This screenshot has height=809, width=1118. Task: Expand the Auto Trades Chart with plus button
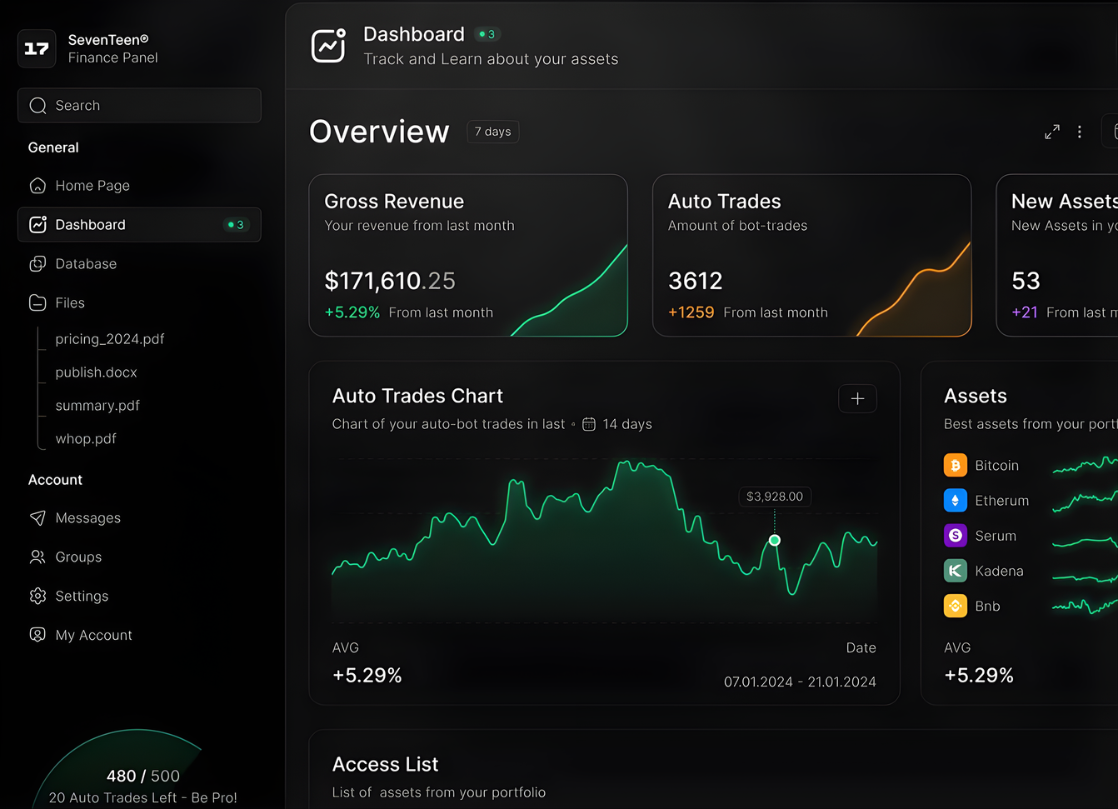point(857,398)
